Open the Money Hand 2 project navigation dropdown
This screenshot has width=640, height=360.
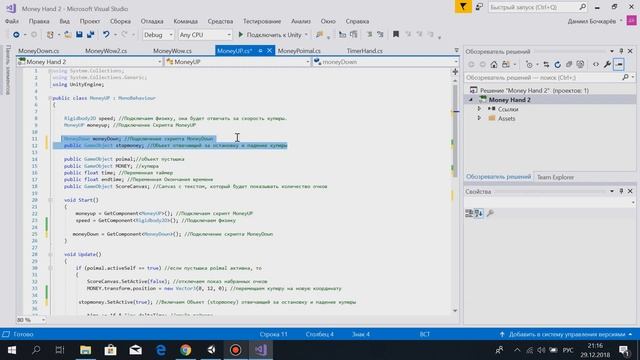pyautogui.click(x=90, y=62)
